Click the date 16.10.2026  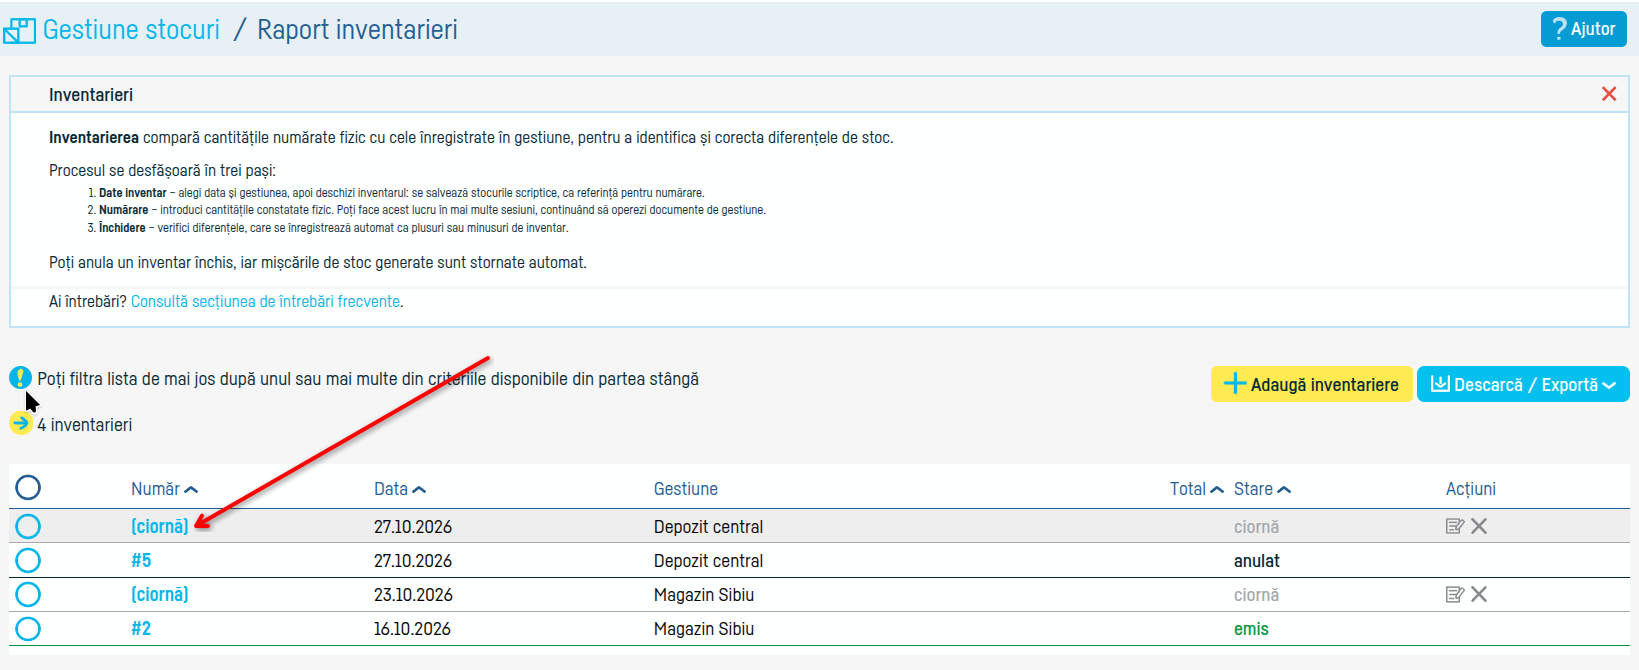coord(412,629)
